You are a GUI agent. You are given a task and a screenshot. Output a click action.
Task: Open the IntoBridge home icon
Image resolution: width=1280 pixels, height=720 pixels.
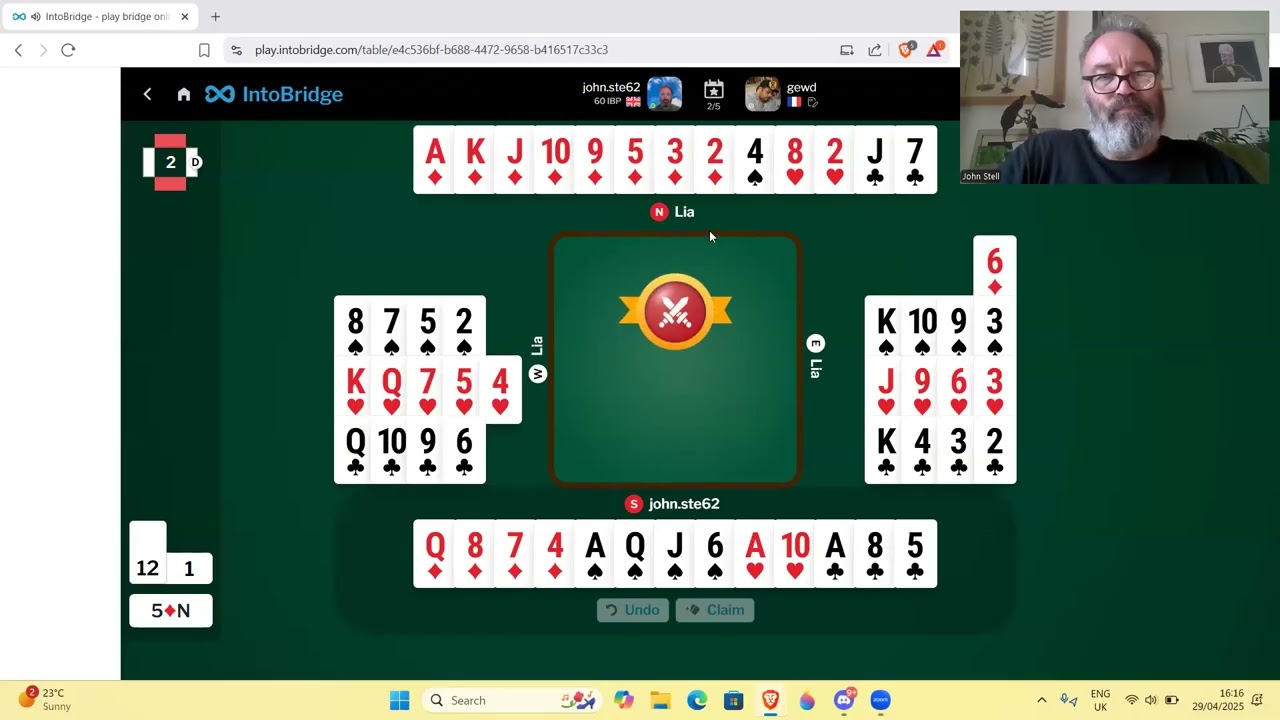184,94
